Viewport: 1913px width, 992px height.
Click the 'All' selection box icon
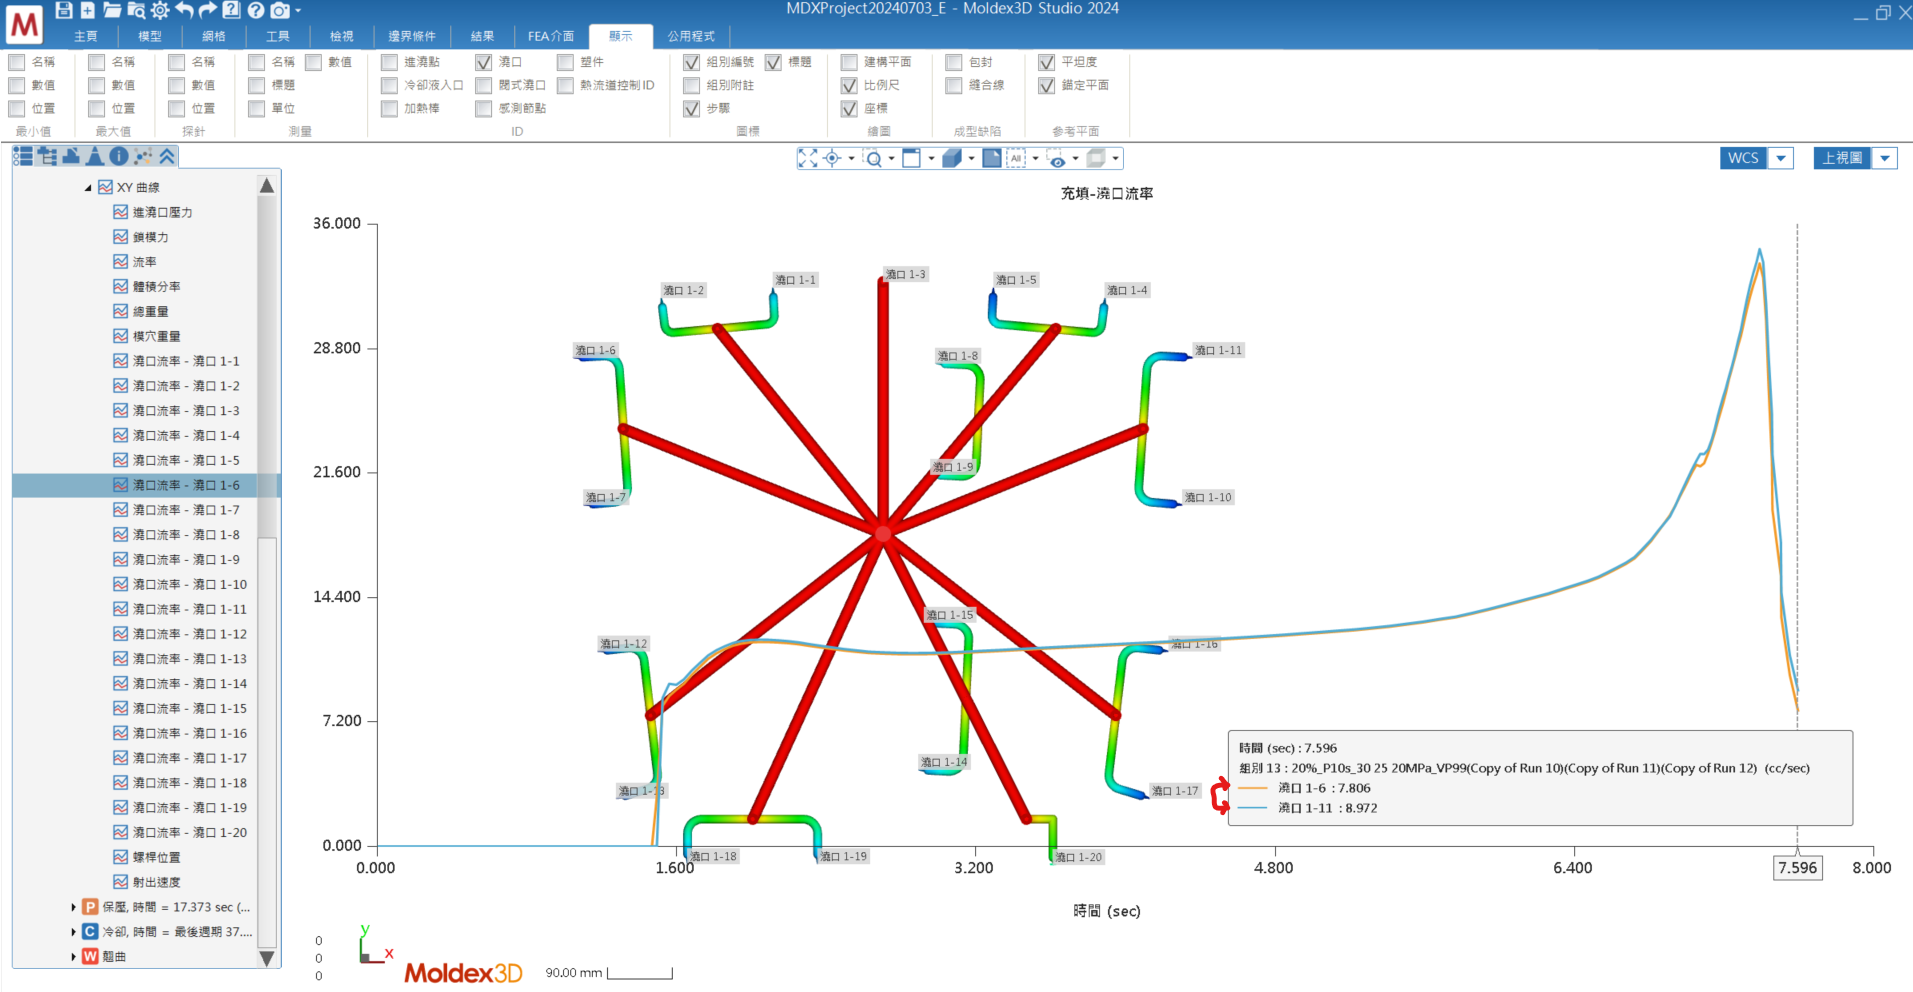tap(1016, 158)
